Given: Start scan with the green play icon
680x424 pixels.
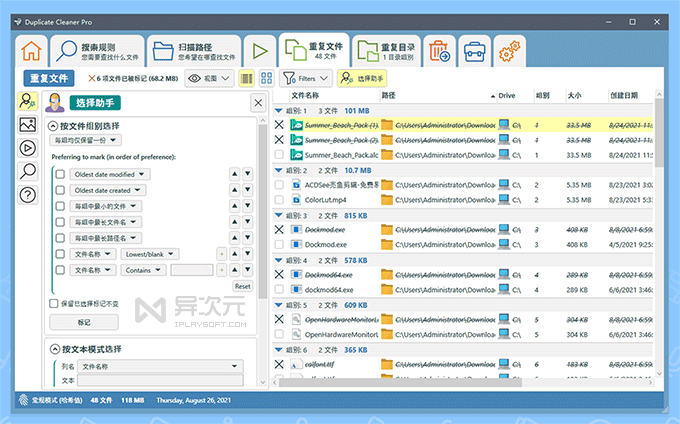Looking at the screenshot, I should [x=260, y=51].
